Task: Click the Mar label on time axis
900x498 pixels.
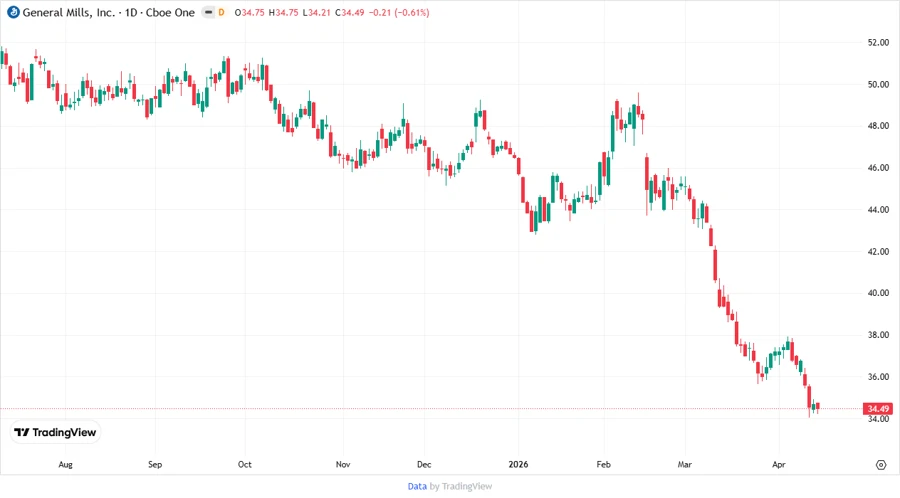Action: [x=684, y=464]
